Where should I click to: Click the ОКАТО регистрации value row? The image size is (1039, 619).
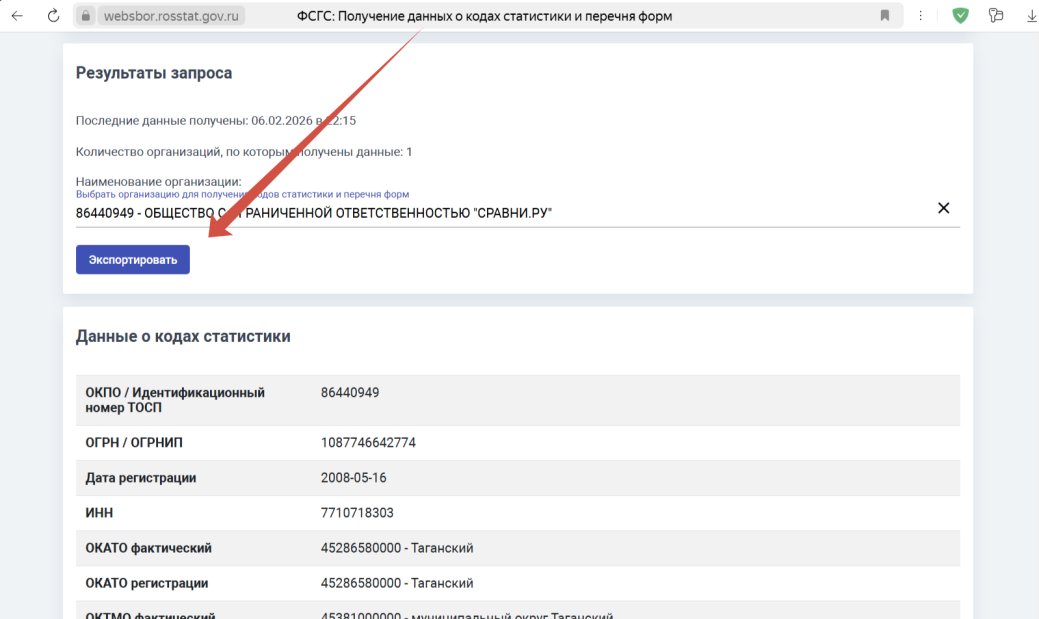(397, 583)
